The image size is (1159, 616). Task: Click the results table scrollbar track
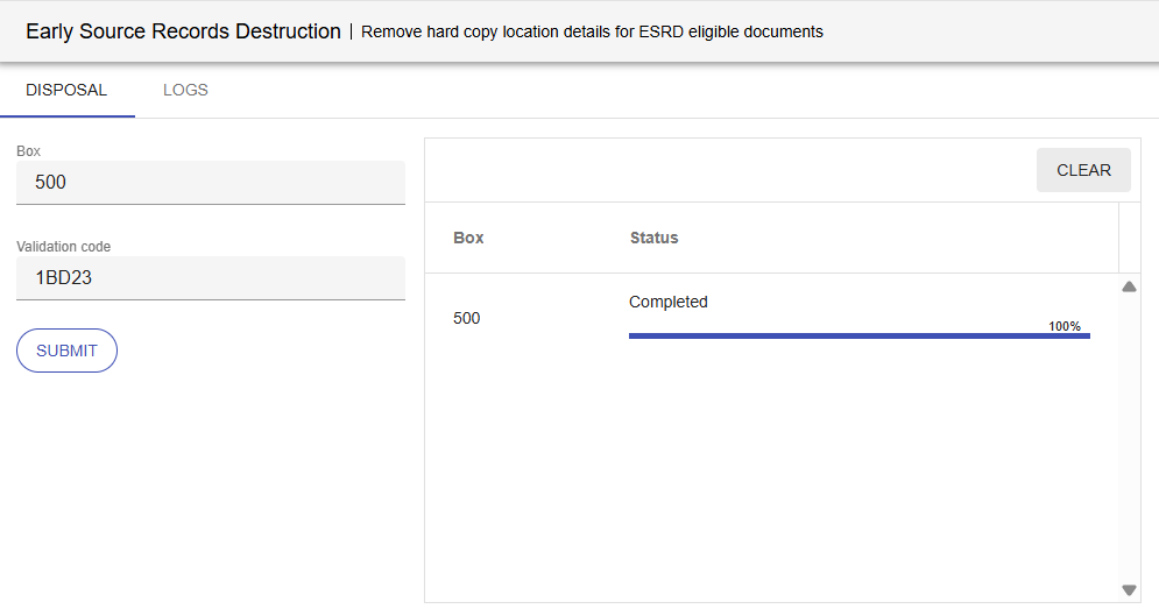(x=1129, y=440)
